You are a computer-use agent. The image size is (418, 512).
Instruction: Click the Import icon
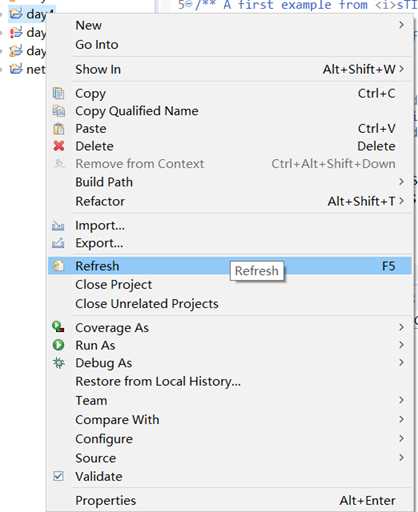tap(58, 226)
